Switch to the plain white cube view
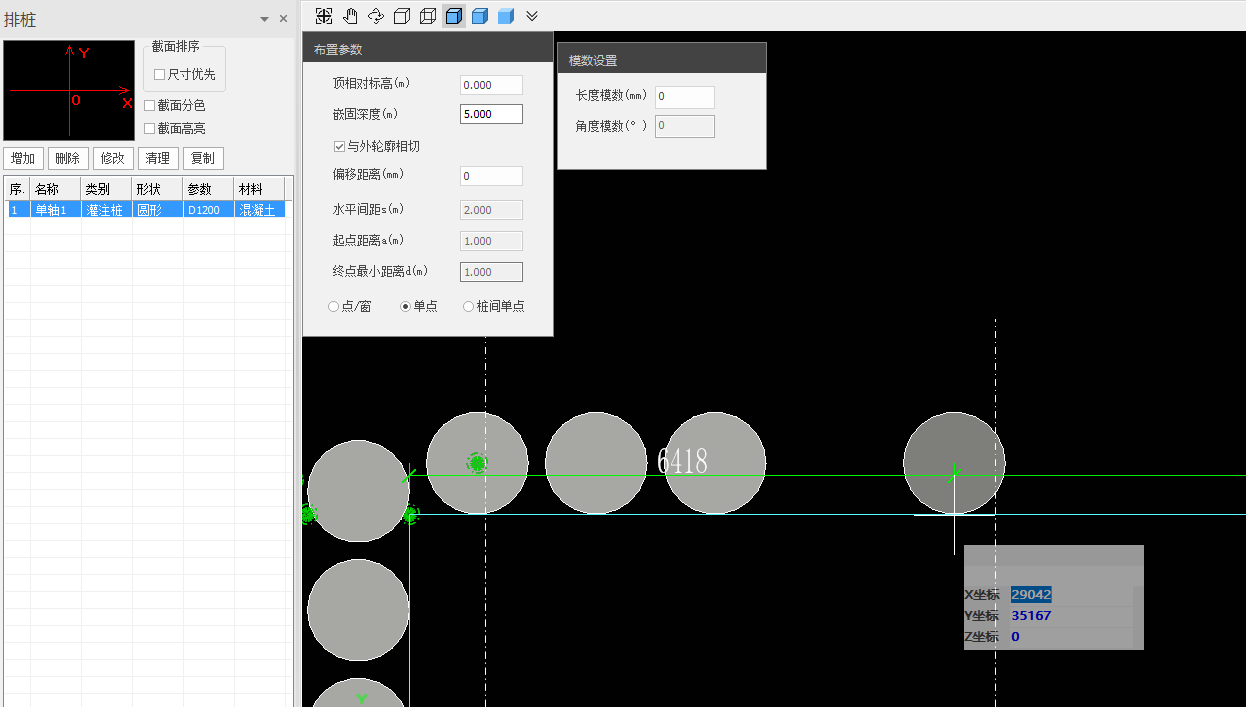1246x707 pixels. pos(402,16)
